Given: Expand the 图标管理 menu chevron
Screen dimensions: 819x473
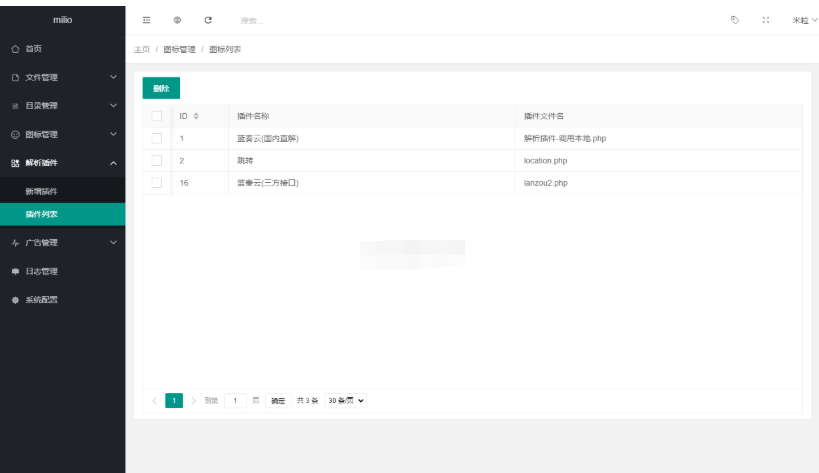Looking at the screenshot, I should pos(113,134).
